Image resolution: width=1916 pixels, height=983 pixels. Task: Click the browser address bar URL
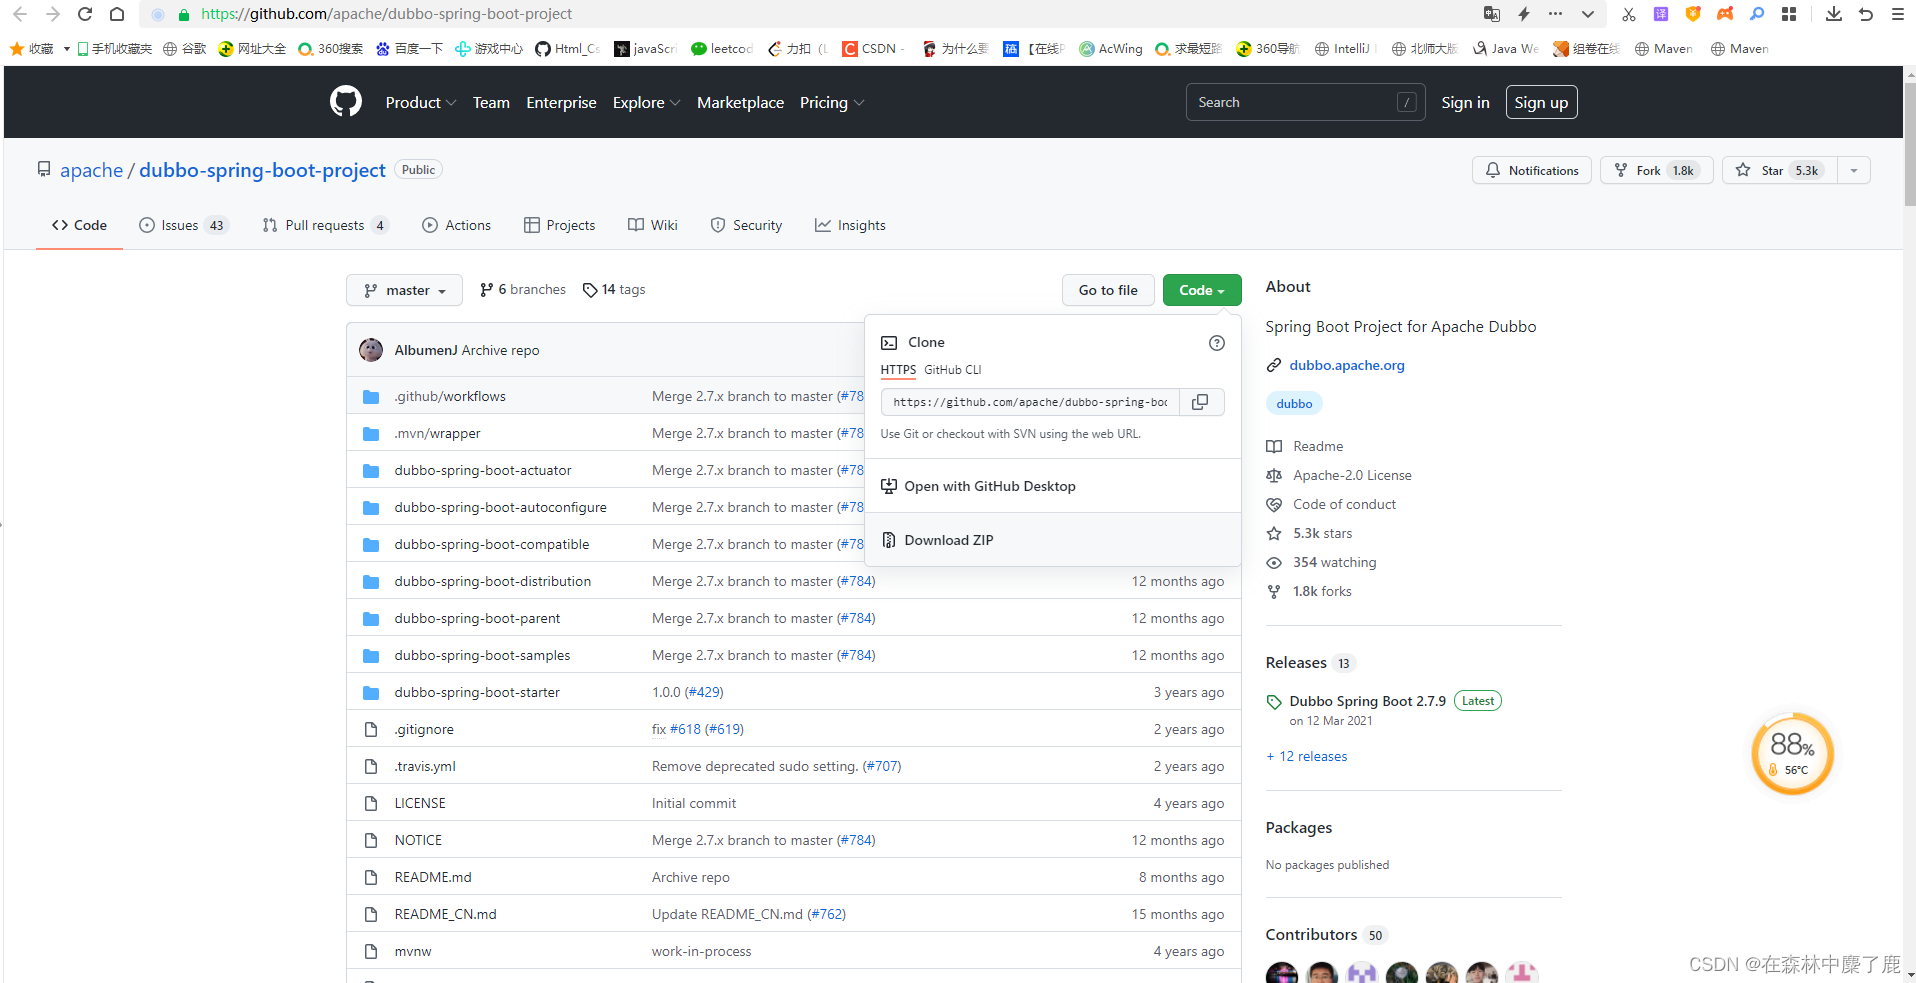coord(386,14)
